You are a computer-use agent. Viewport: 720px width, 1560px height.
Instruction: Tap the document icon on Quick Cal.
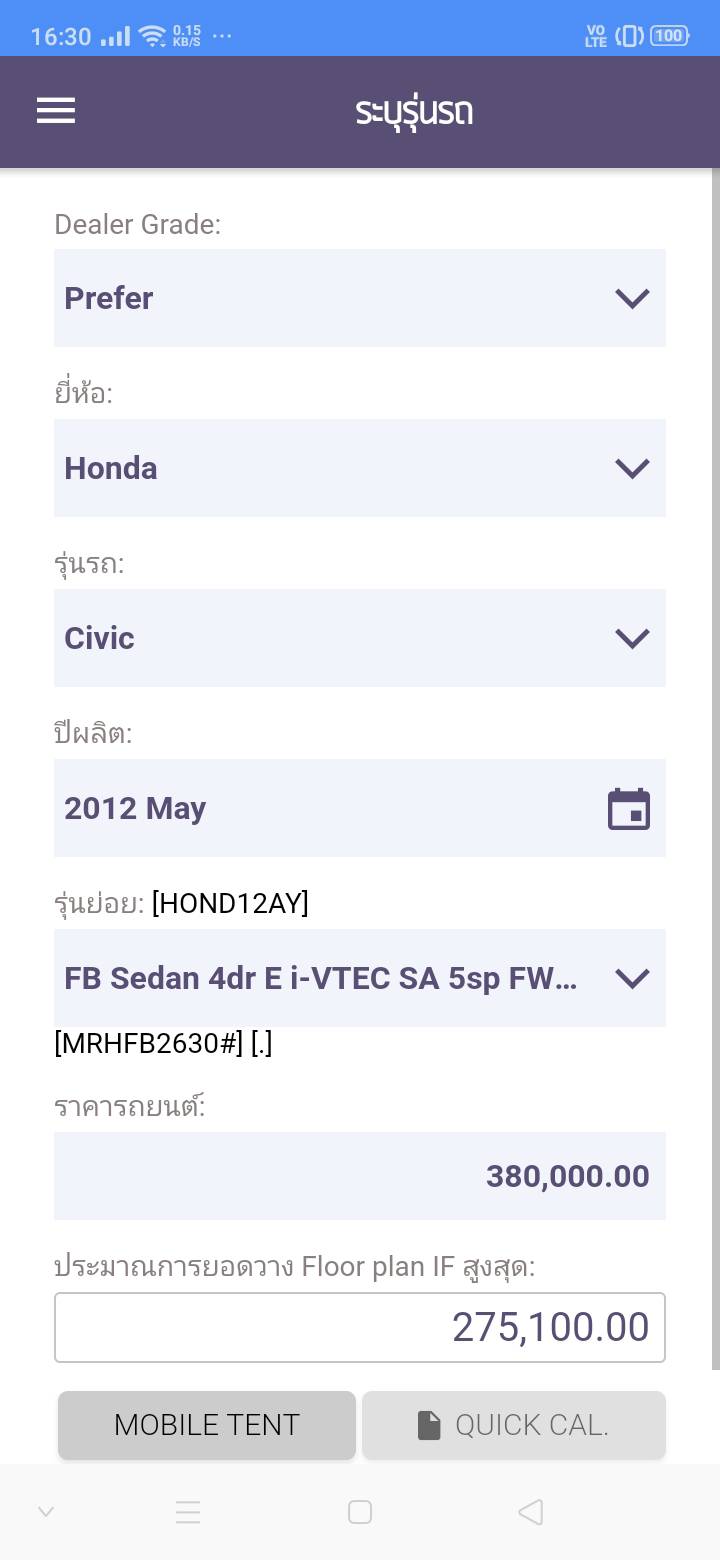point(429,1425)
